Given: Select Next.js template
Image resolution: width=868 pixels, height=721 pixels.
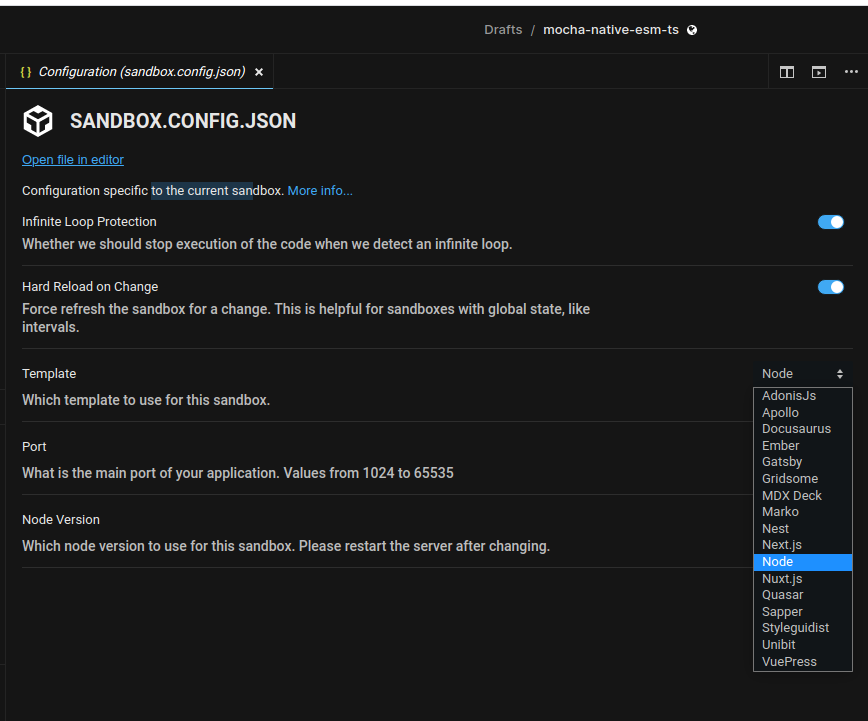Looking at the screenshot, I should click(802, 545).
